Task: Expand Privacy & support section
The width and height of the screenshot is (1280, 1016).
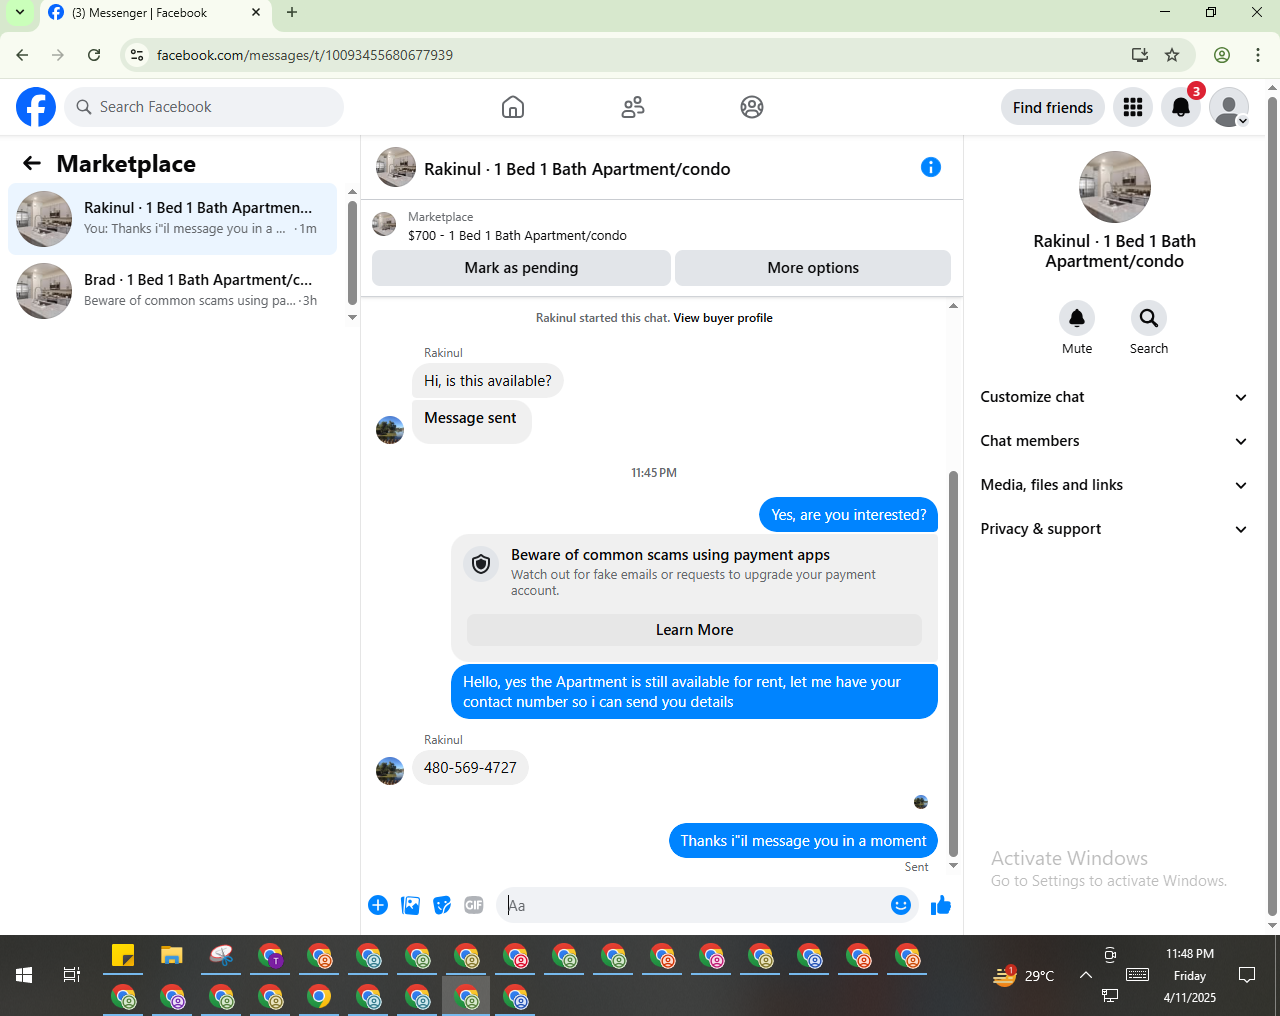Action: pyautogui.click(x=1114, y=529)
